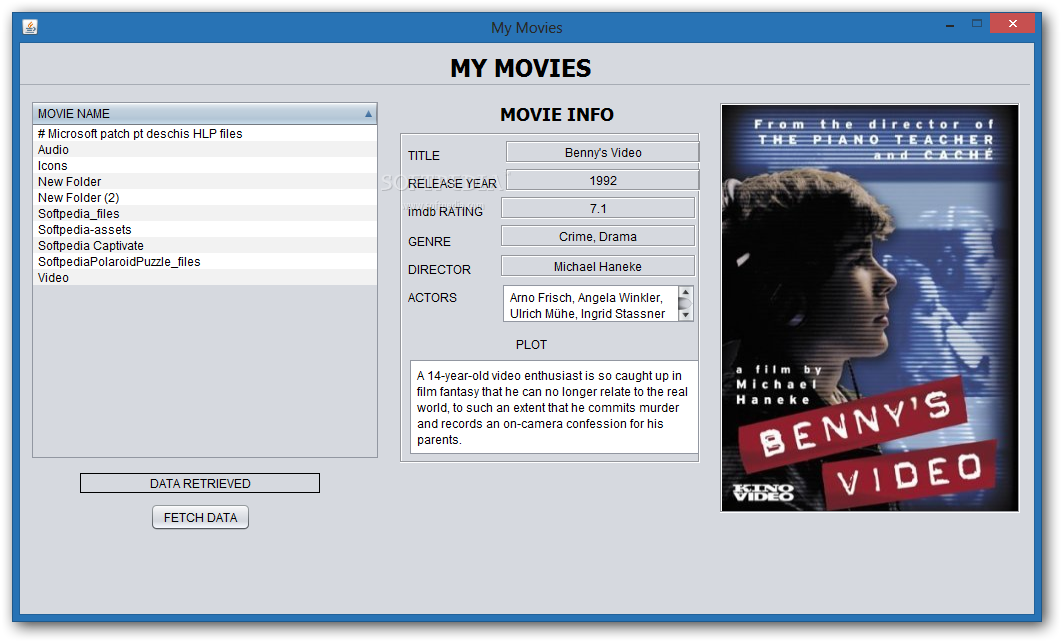This screenshot has height=642, width=1062.
Task: Click the MOVIE NAME column header
Action: click(205, 114)
